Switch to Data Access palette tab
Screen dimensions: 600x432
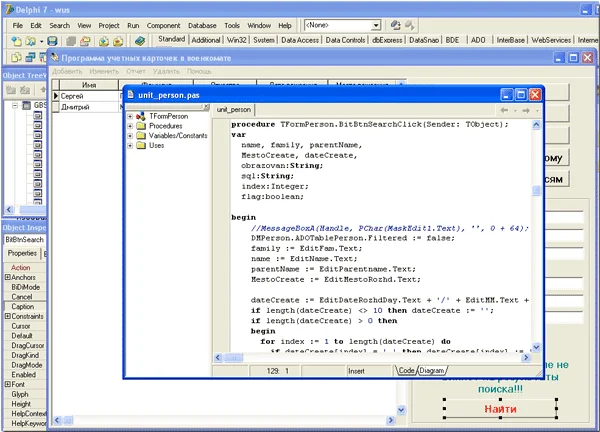coord(301,40)
